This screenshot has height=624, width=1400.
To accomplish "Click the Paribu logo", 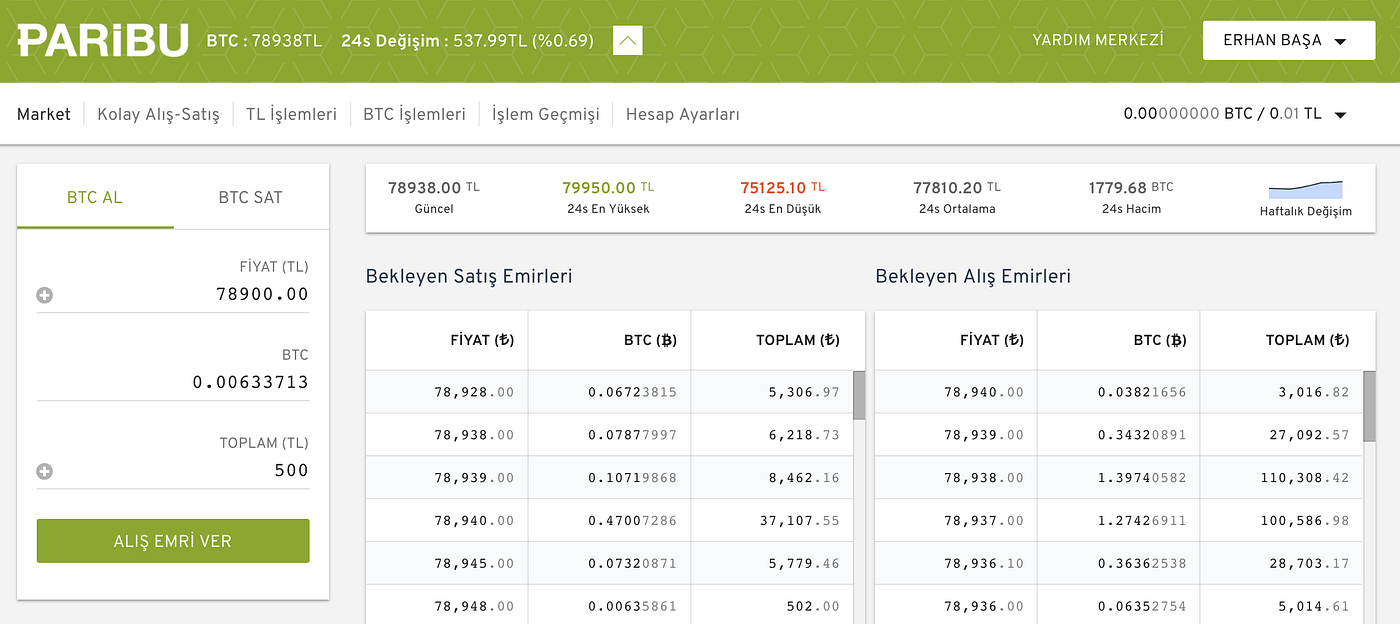I will tap(103, 41).
